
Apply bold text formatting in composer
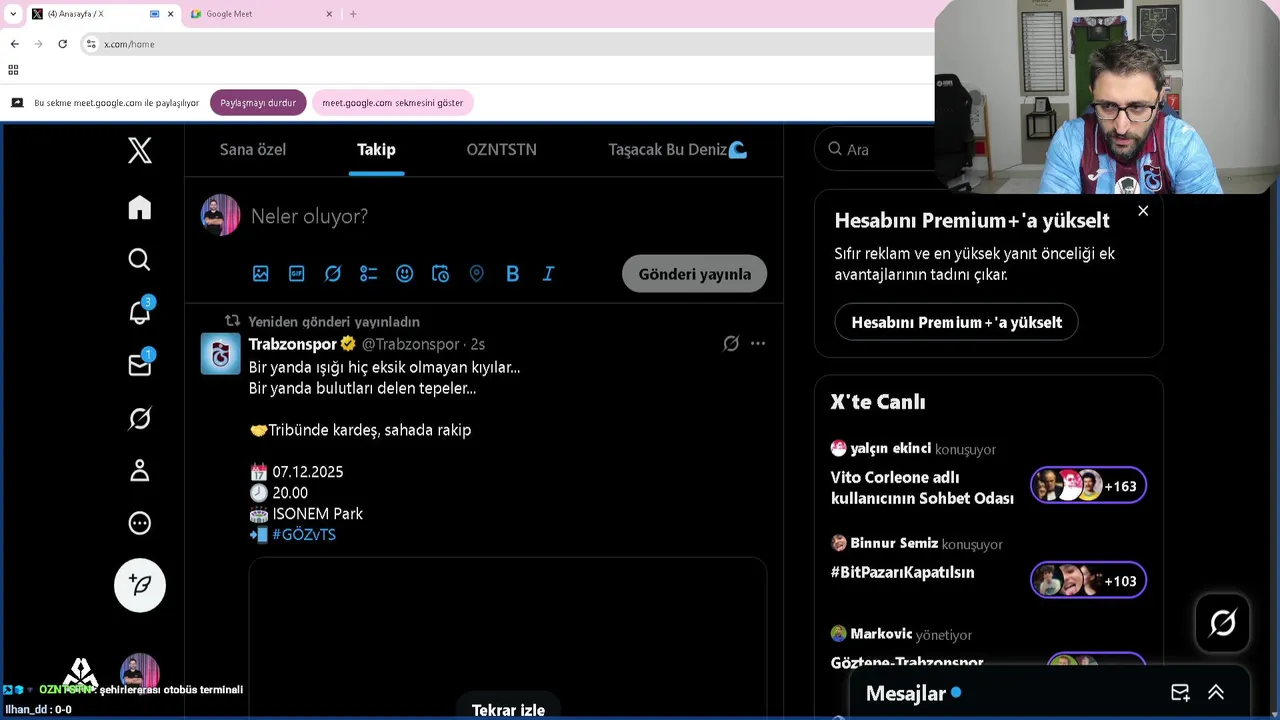coord(513,273)
